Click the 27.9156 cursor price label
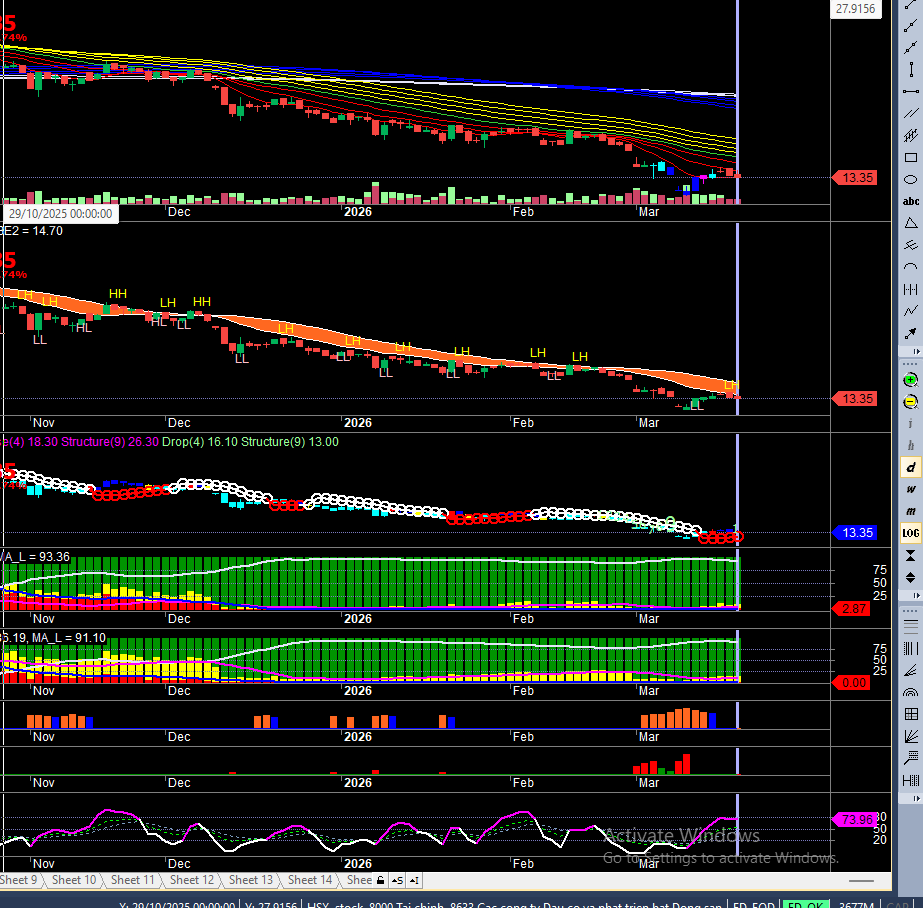Image resolution: width=923 pixels, height=908 pixels. coord(856,9)
